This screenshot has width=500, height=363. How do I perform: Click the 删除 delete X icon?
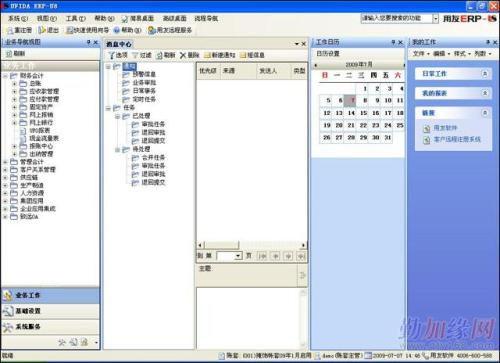183,55
